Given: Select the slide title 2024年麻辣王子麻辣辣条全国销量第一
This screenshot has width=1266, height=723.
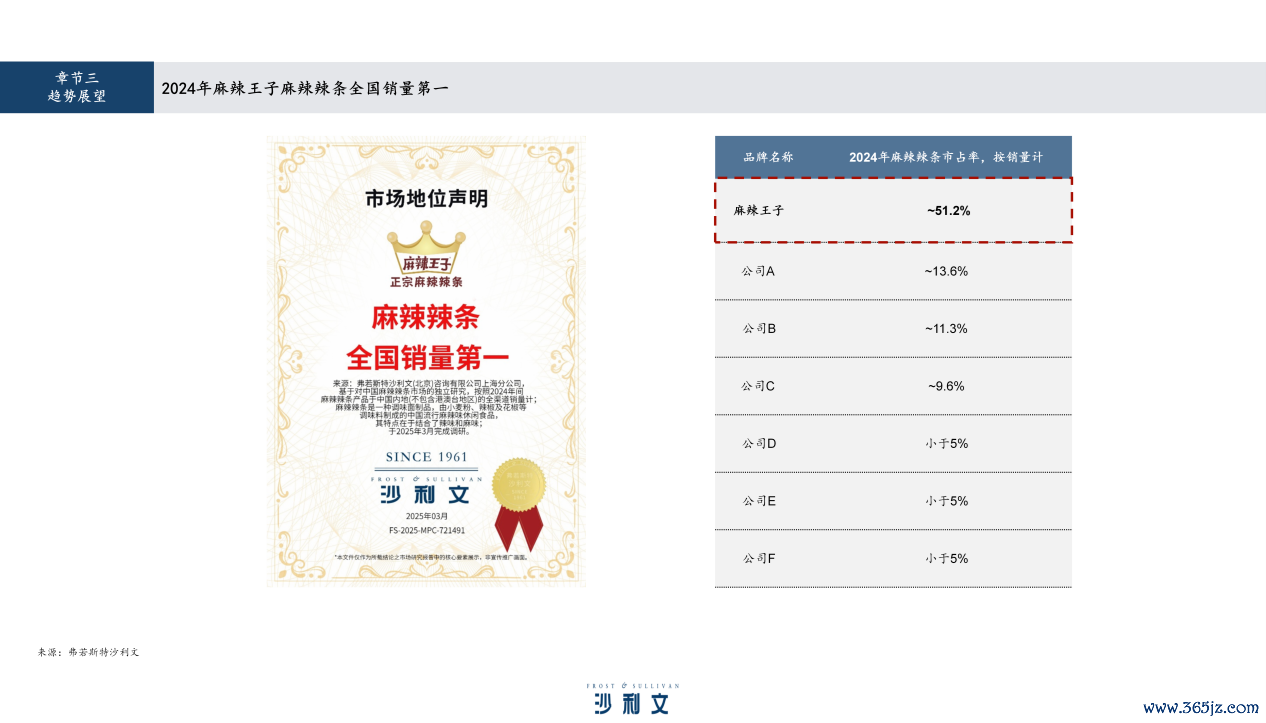Looking at the screenshot, I should point(305,88).
